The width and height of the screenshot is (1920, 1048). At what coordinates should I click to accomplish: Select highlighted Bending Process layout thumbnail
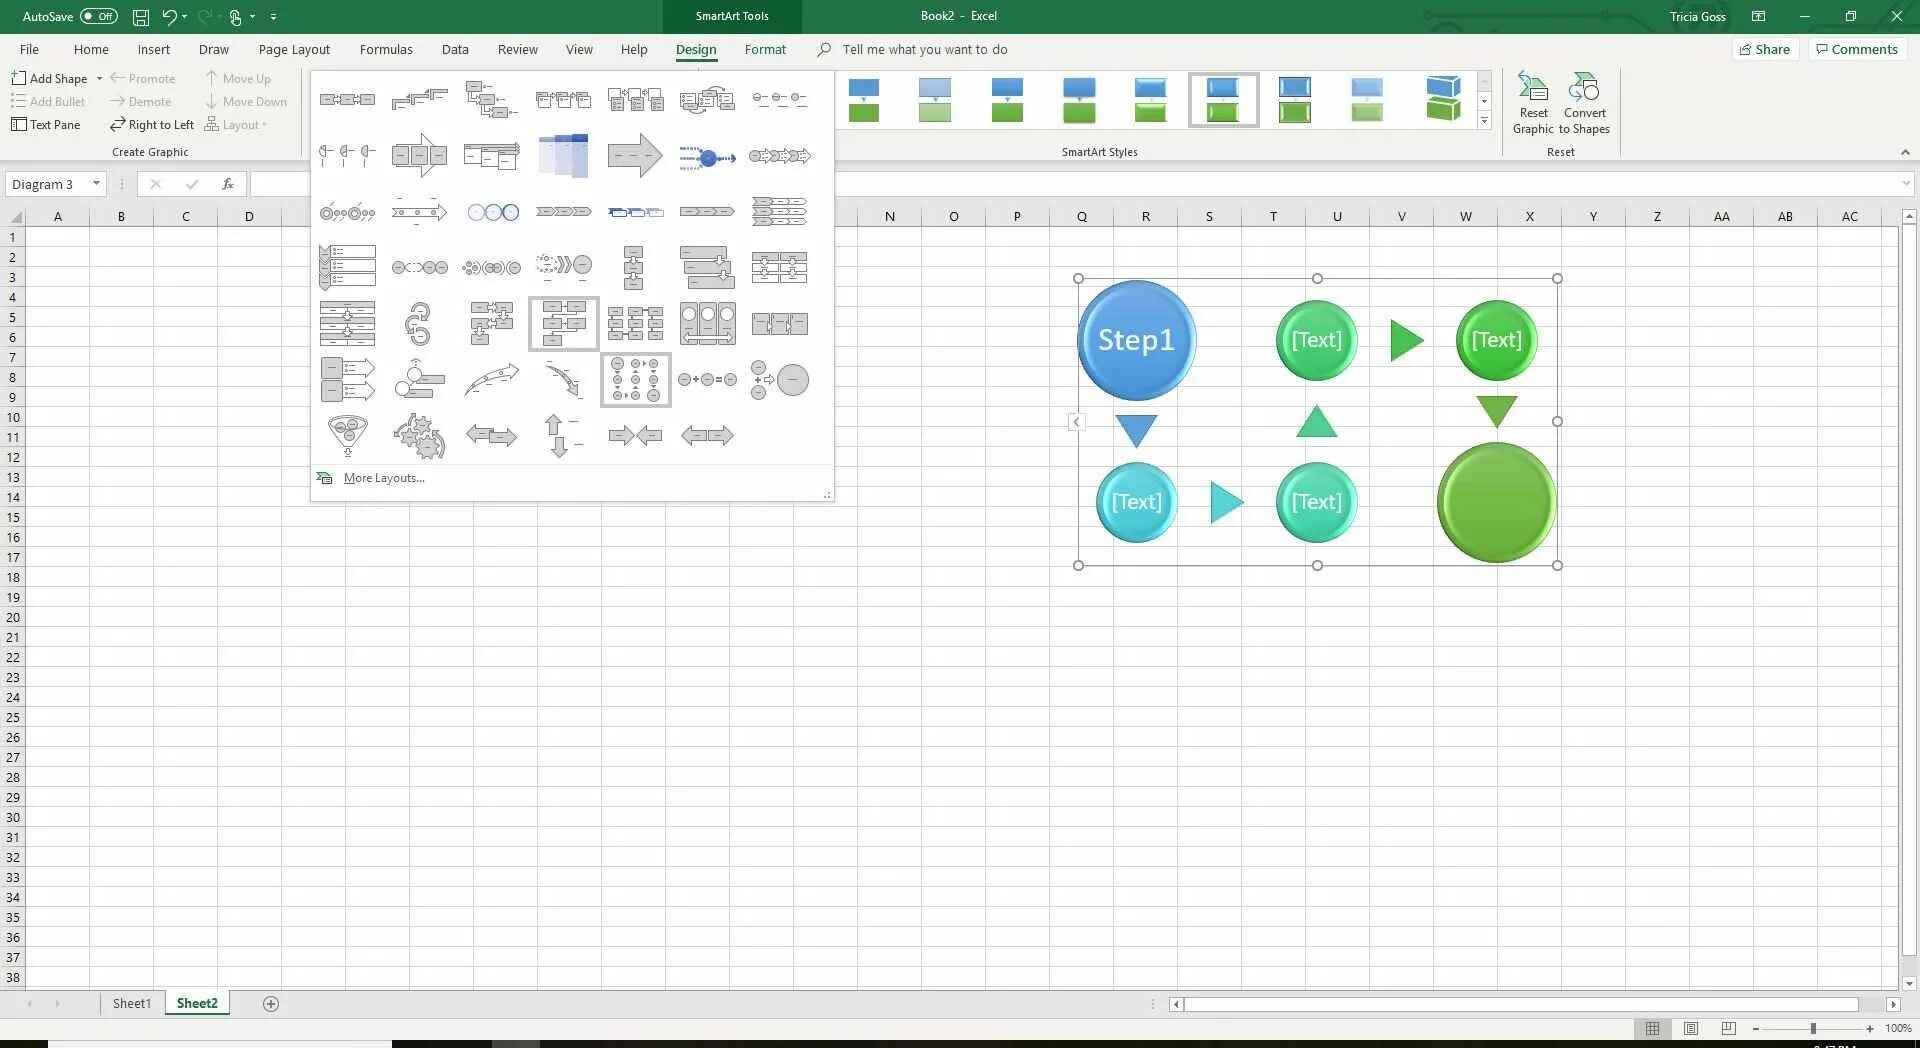[563, 324]
